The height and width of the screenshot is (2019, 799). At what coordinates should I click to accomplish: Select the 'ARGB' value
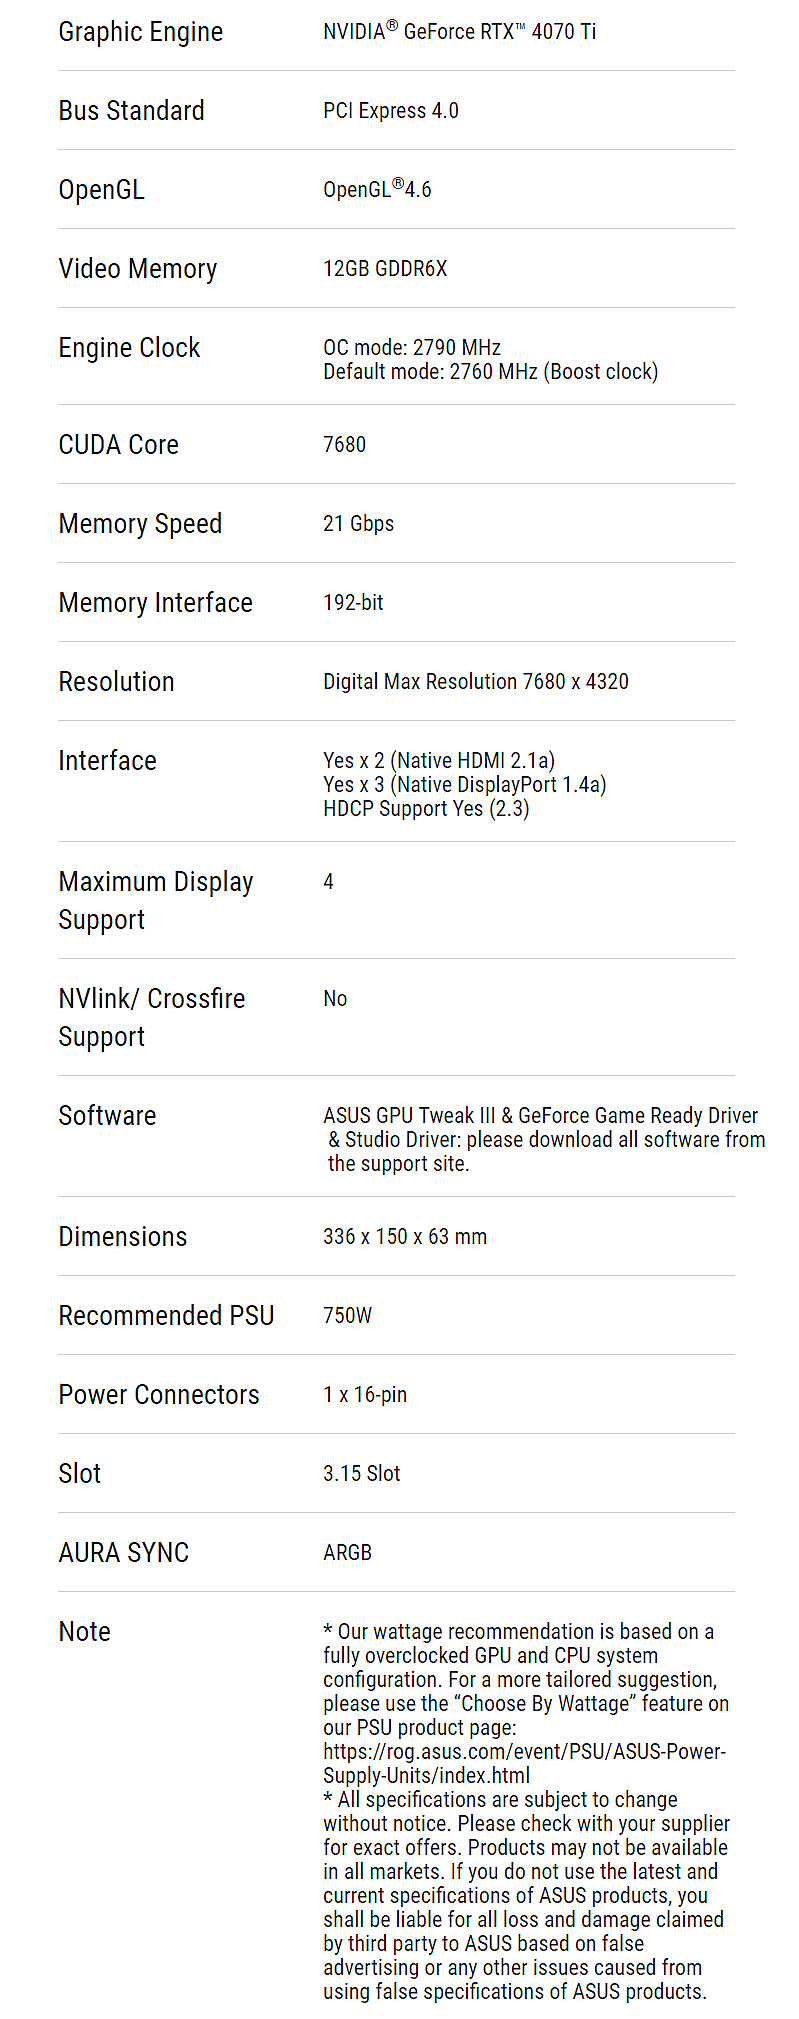[x=347, y=1553]
